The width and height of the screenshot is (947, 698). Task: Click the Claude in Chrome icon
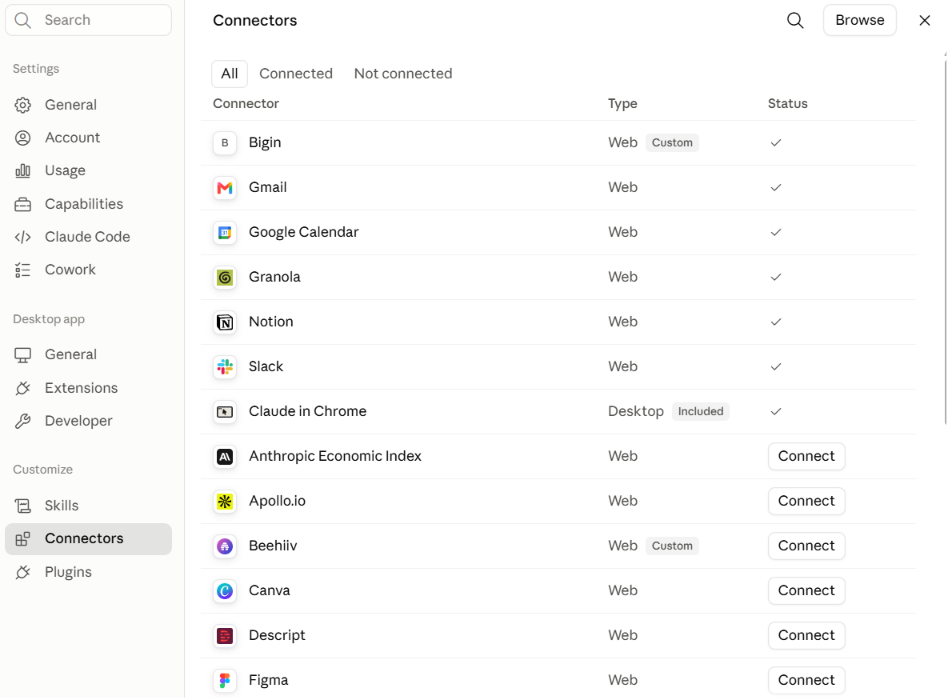pyautogui.click(x=225, y=412)
